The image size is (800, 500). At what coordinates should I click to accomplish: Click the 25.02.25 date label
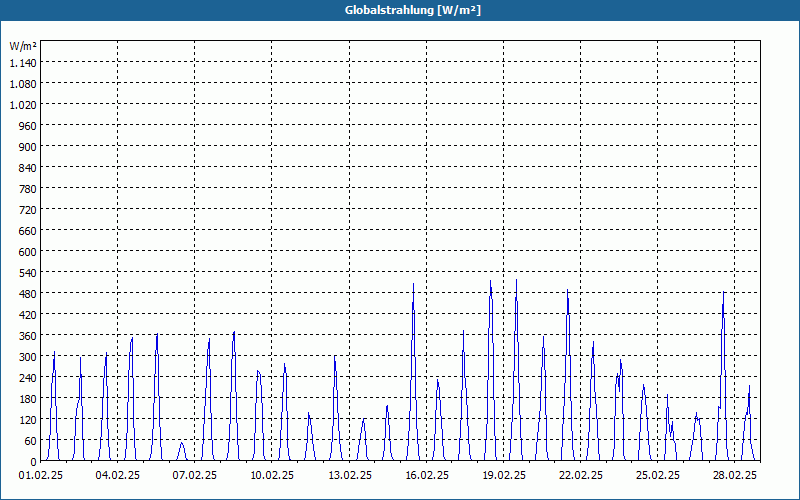click(x=658, y=476)
